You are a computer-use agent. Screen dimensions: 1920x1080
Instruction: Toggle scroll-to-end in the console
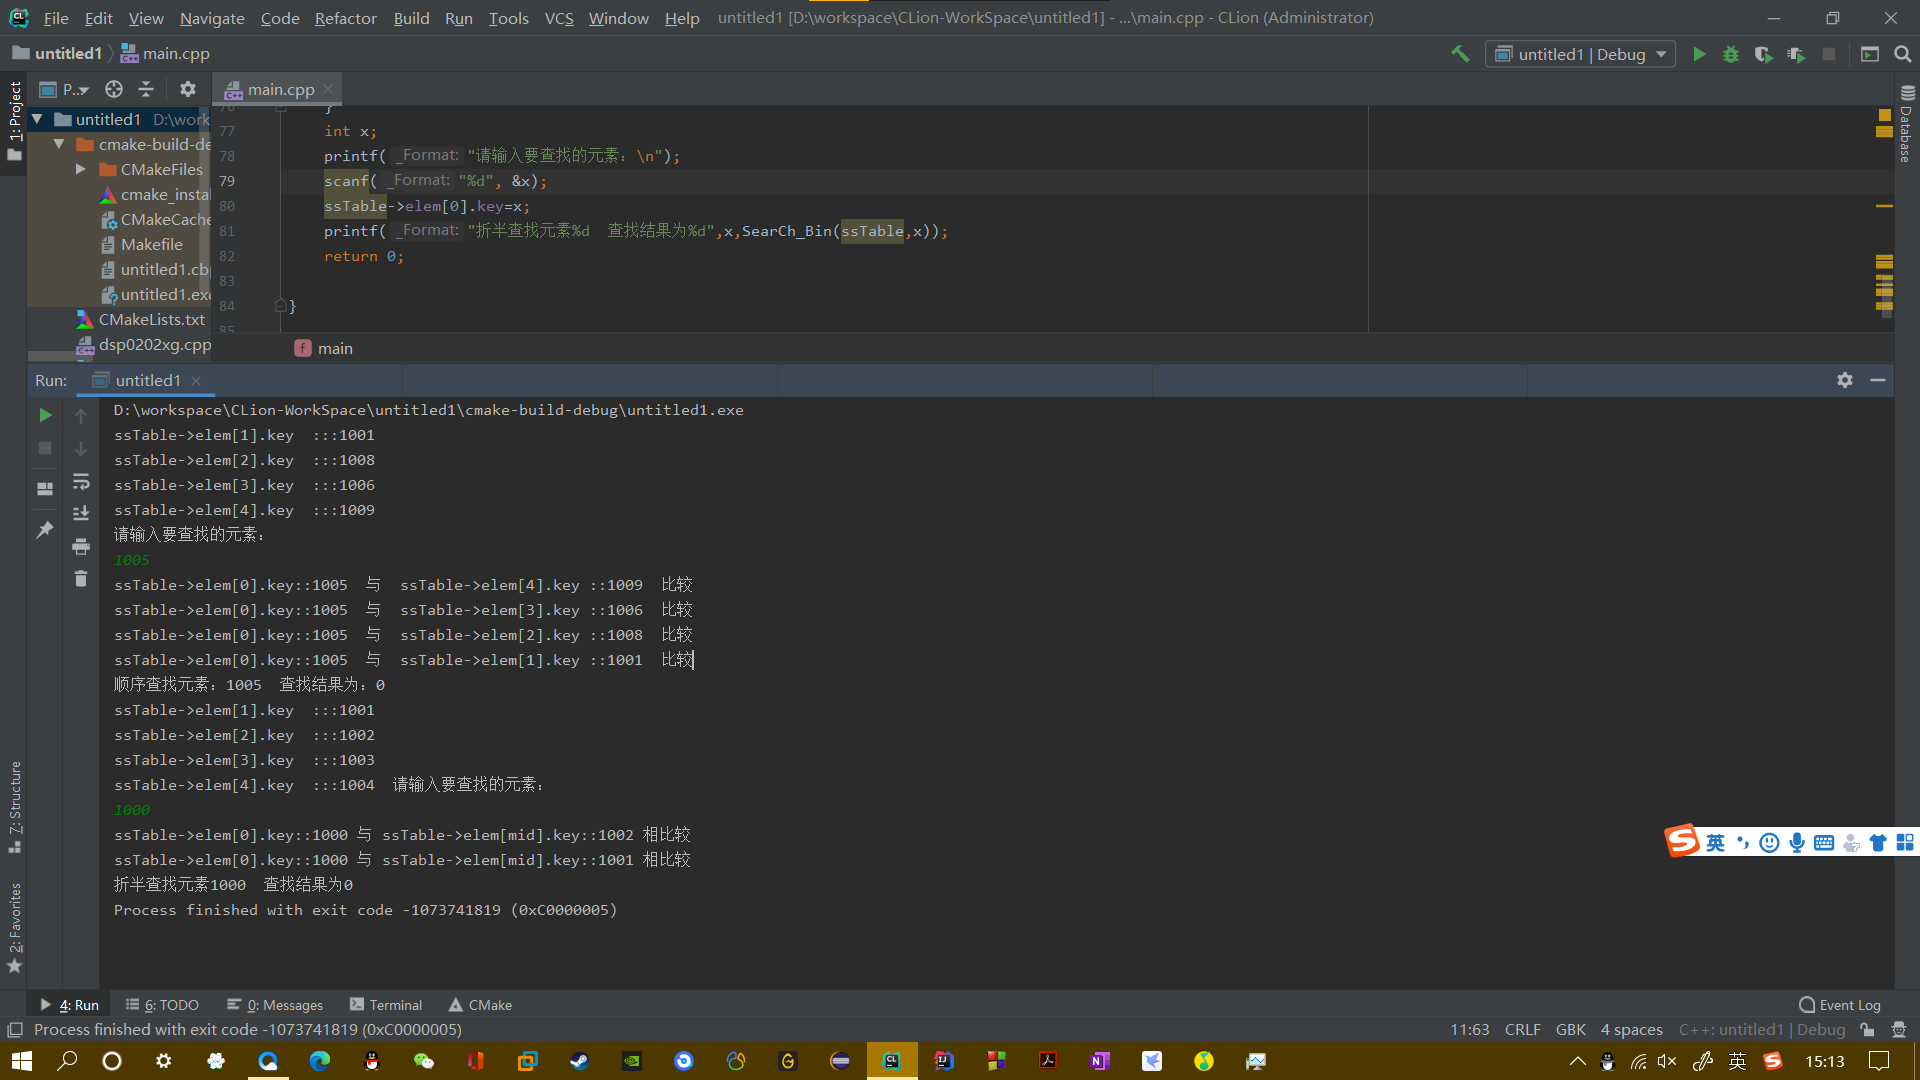coord(81,513)
